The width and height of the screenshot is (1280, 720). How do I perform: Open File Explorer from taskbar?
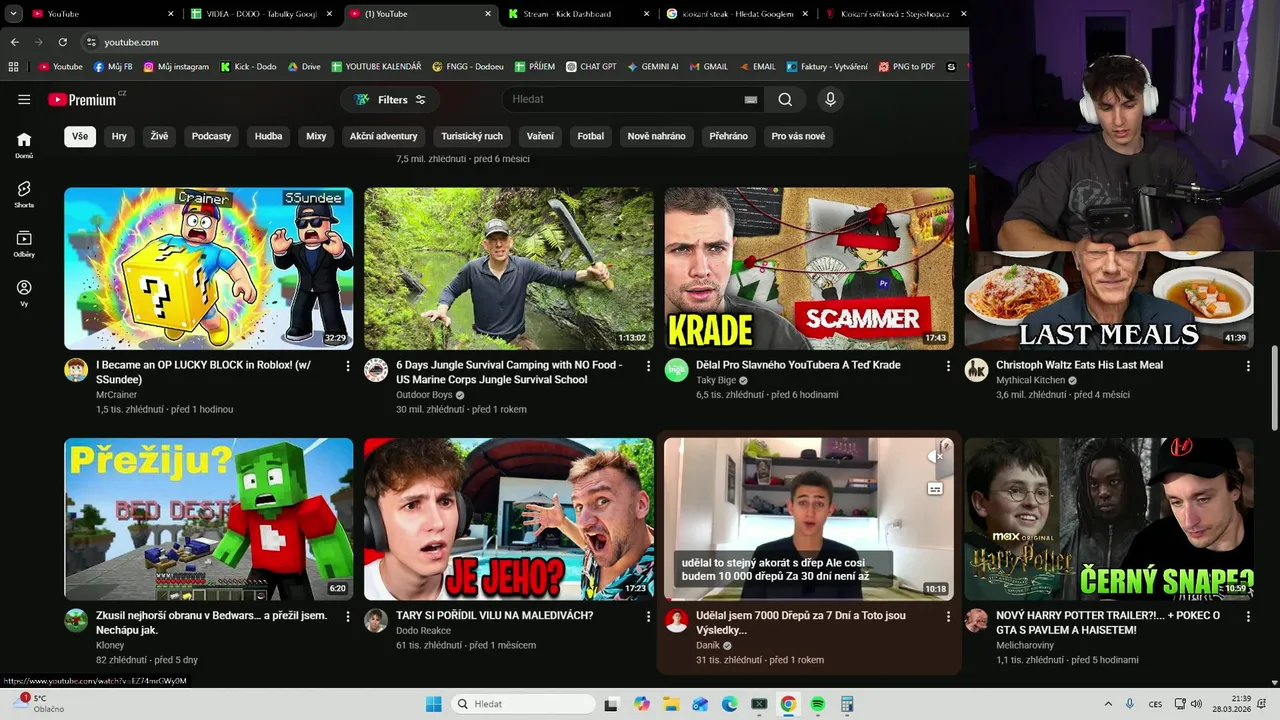pyautogui.click(x=671, y=704)
